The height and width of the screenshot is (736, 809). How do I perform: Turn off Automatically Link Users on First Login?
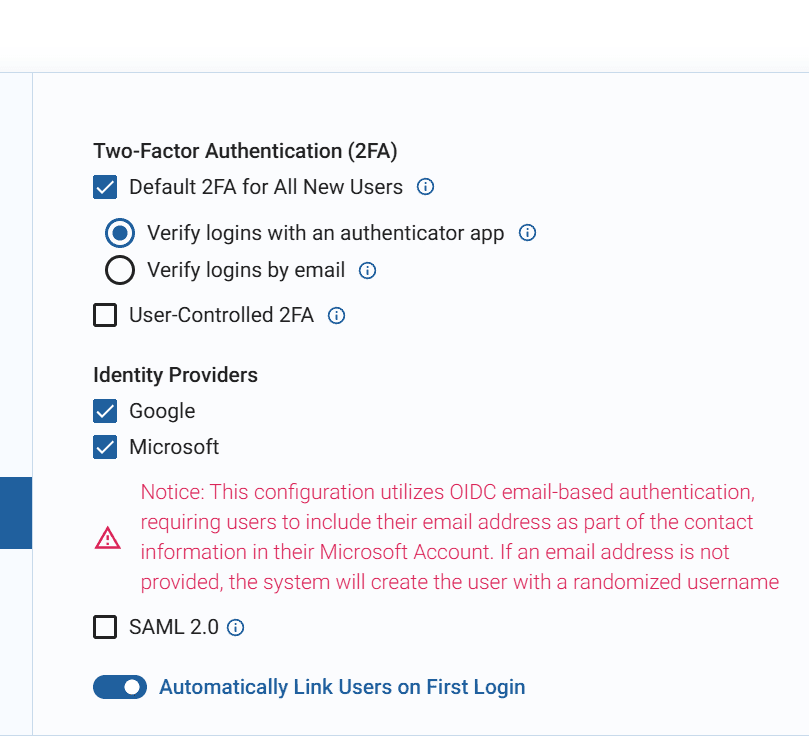click(120, 687)
